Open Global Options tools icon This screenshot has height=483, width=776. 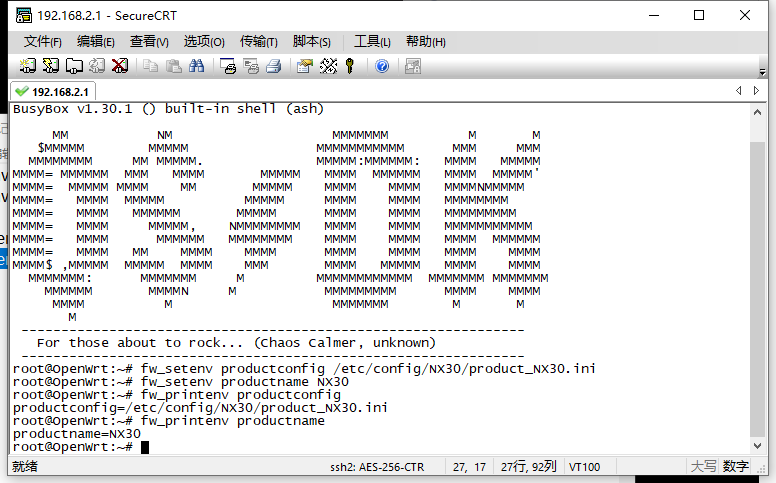pos(328,66)
